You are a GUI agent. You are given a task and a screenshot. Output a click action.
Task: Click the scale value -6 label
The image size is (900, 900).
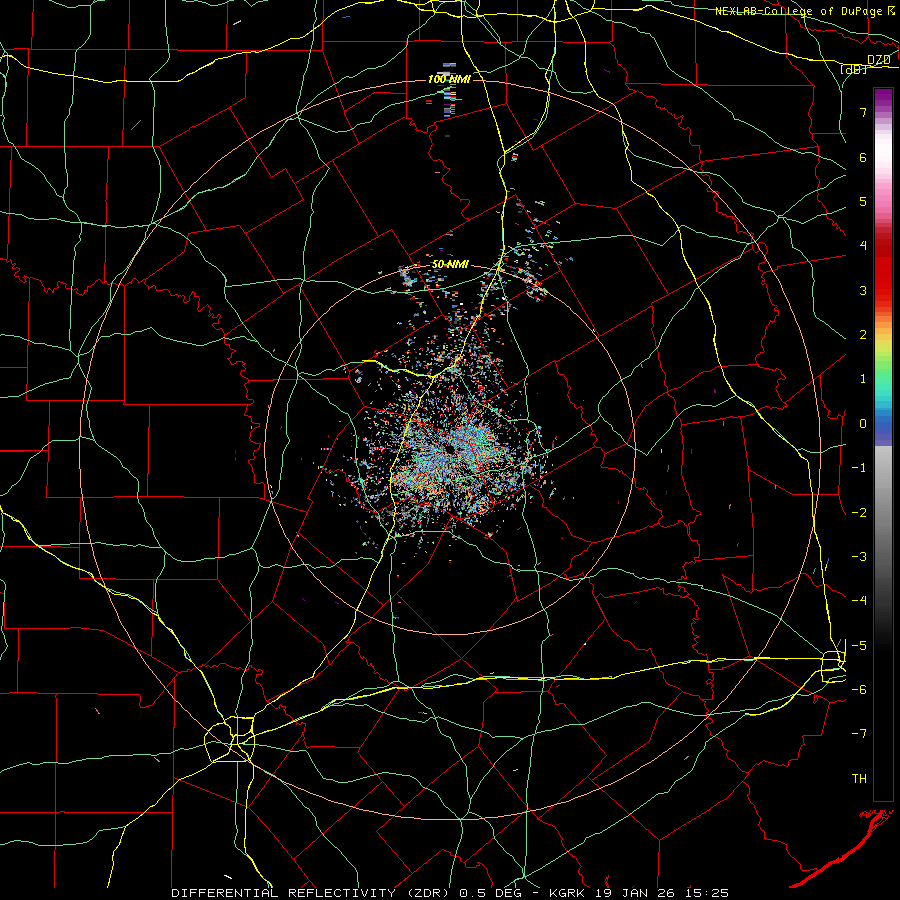(x=859, y=690)
